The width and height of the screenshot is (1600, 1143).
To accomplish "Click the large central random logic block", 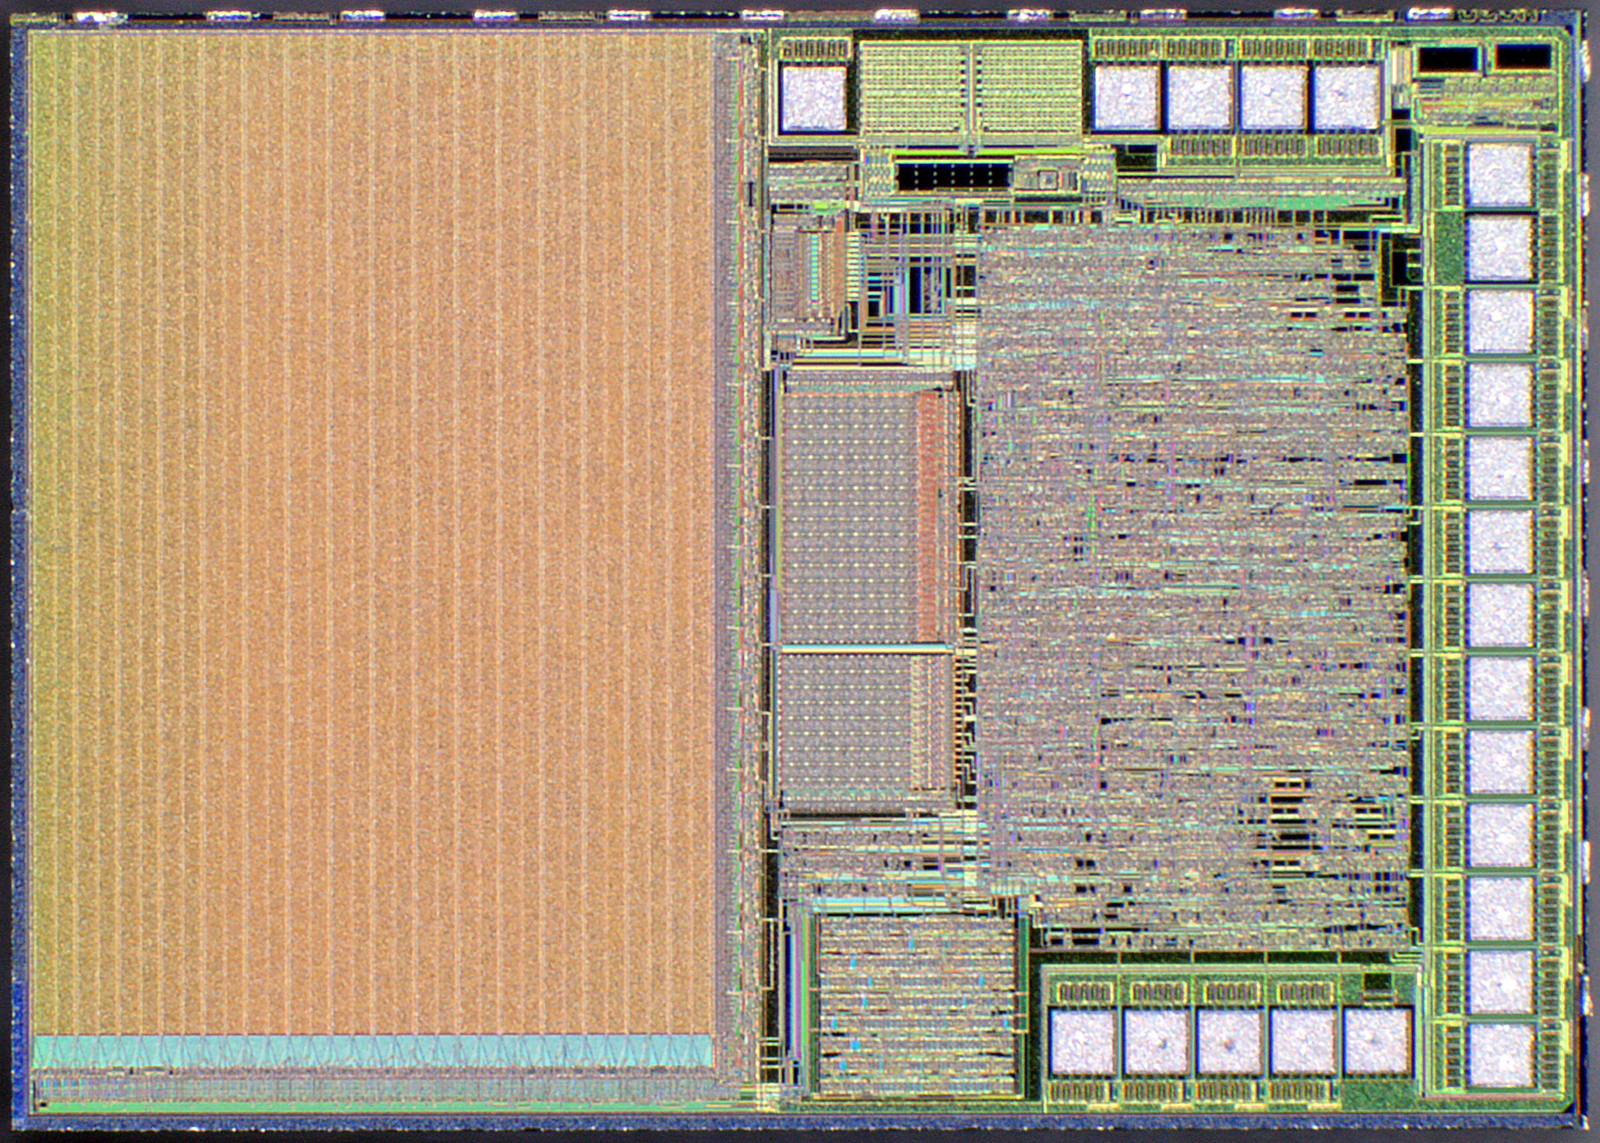I will pyautogui.click(x=1190, y=560).
